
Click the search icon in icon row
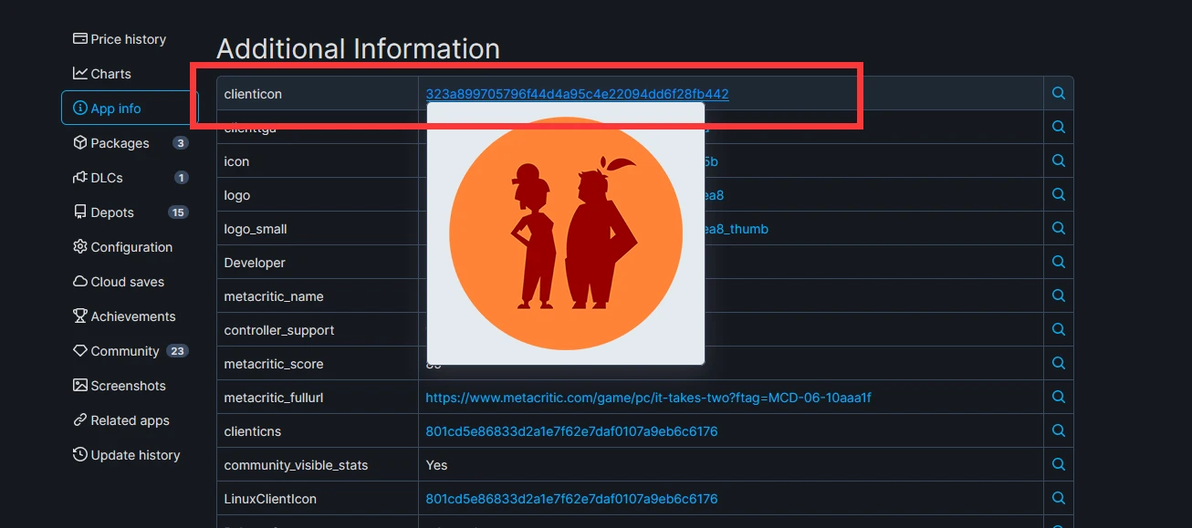pyautogui.click(x=1058, y=160)
